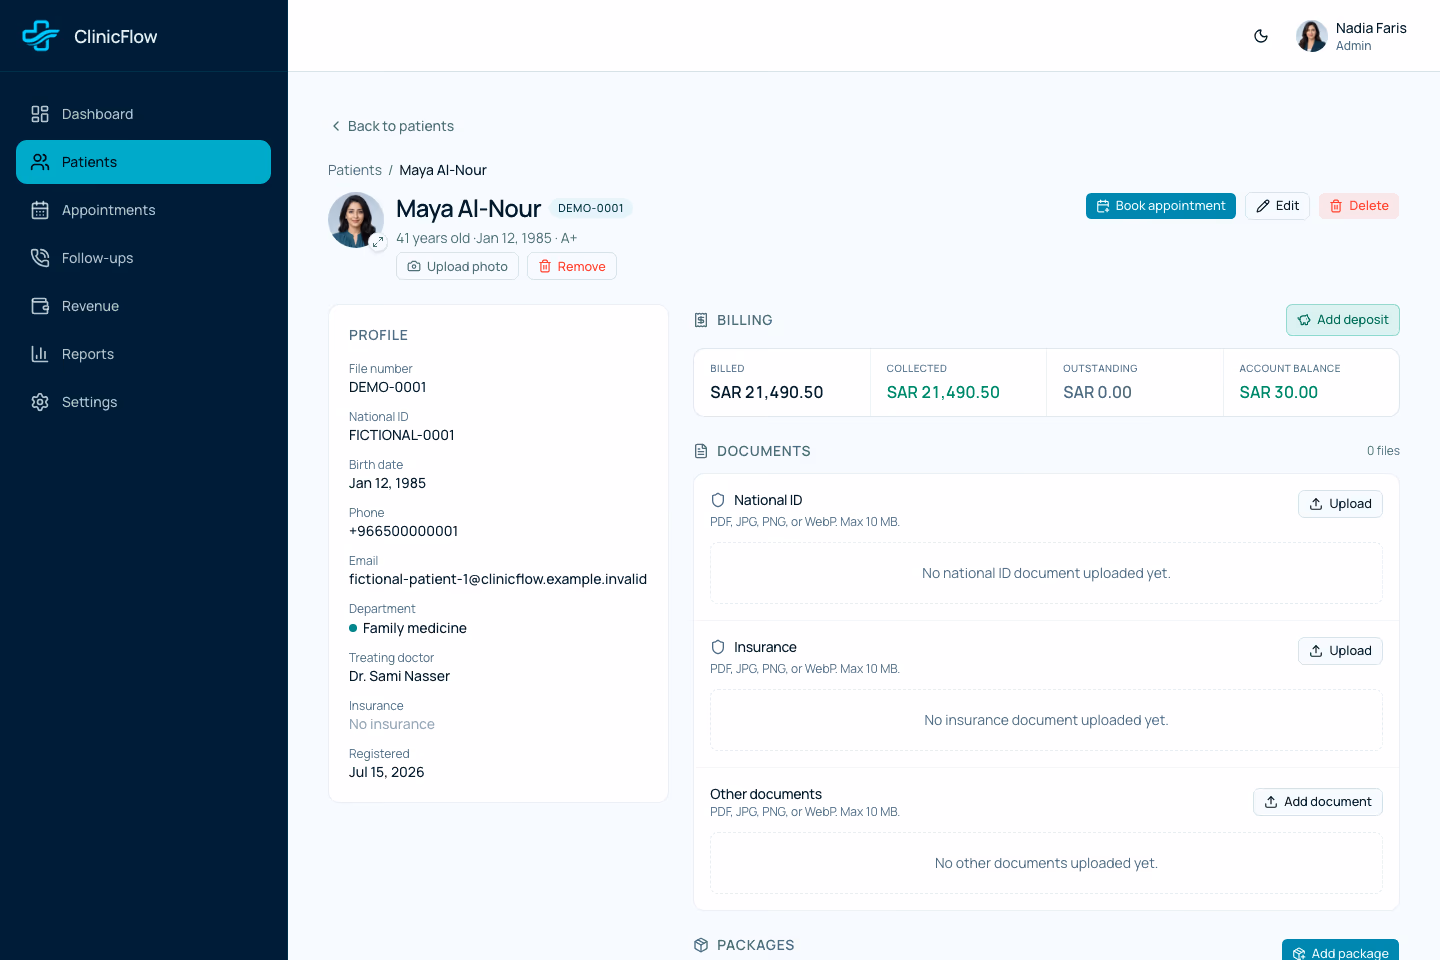Click phone number +966500000001
1440x960 pixels.
(404, 531)
